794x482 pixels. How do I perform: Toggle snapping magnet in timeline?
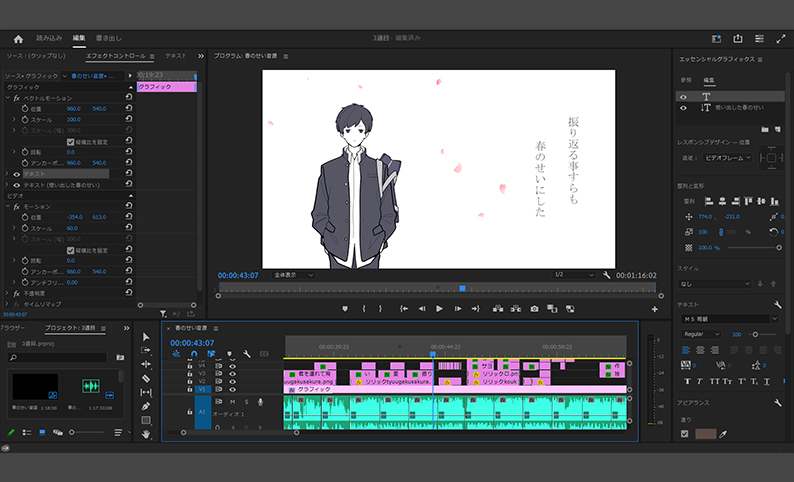193,354
